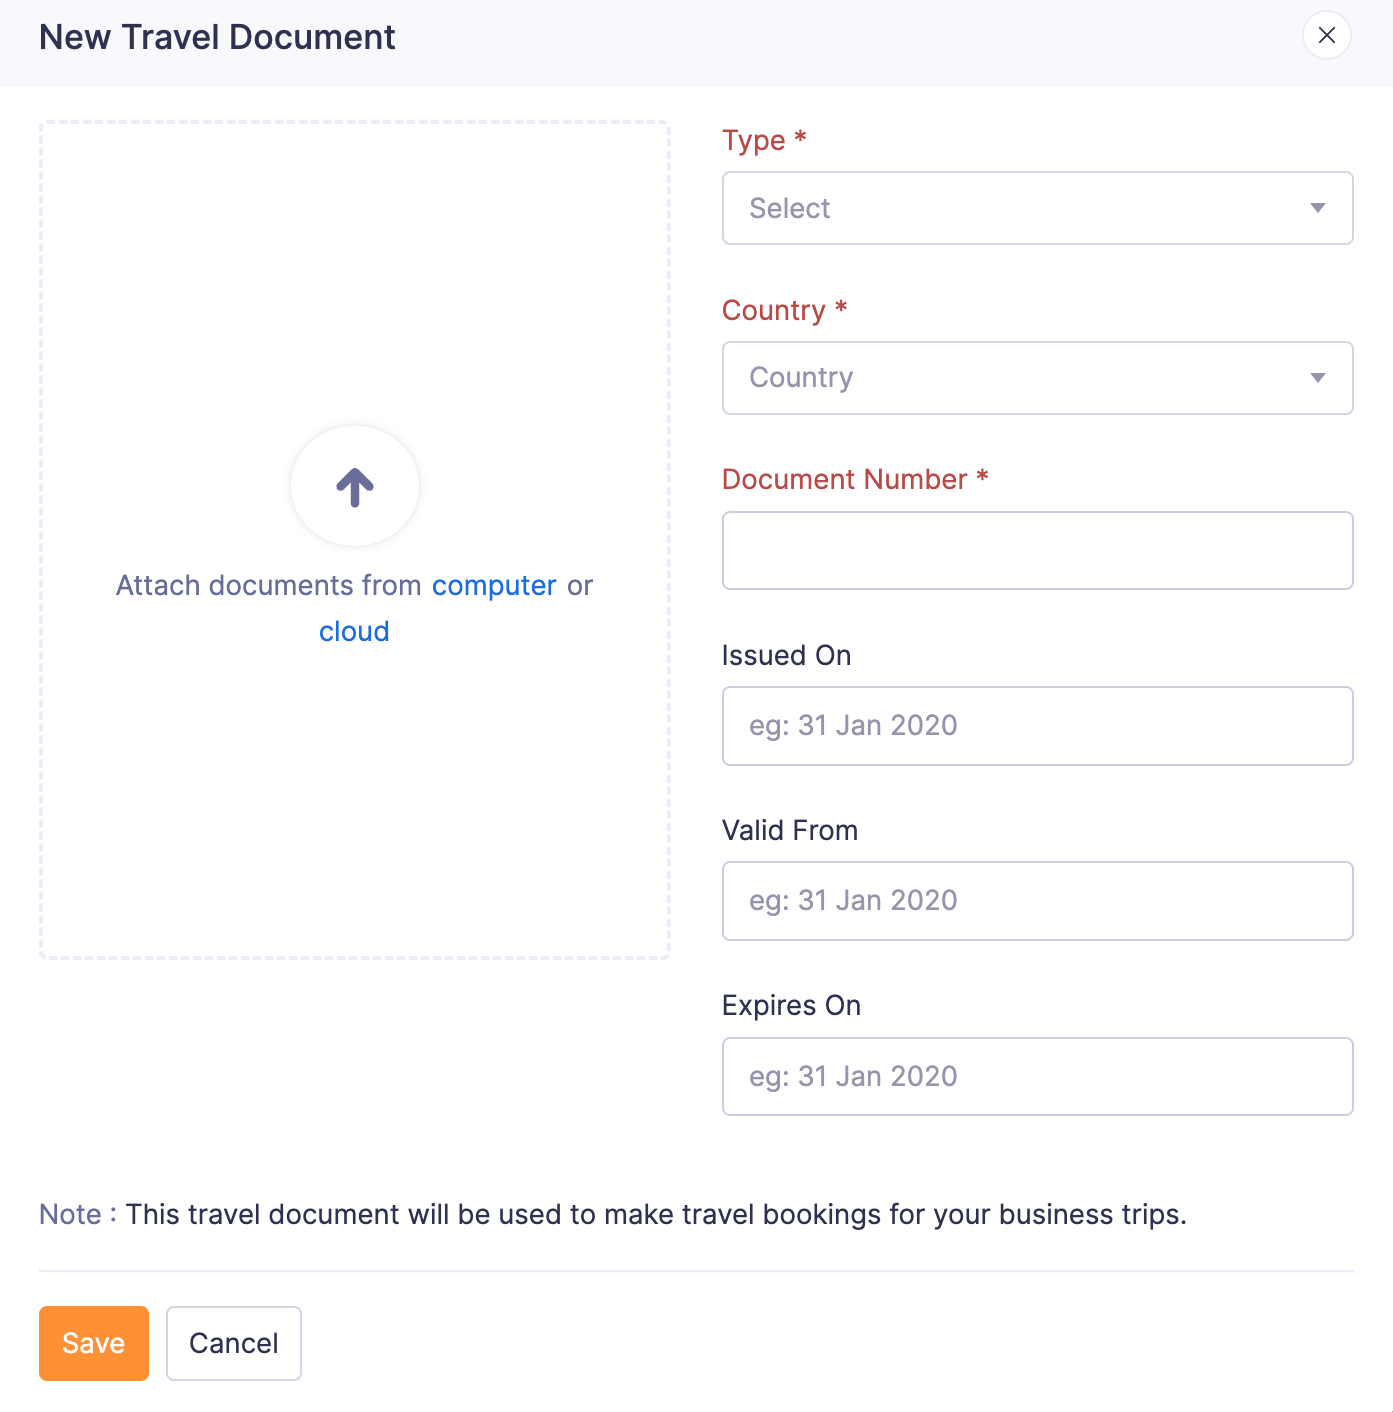
Task: Click the Expires On label
Action: (791, 1005)
